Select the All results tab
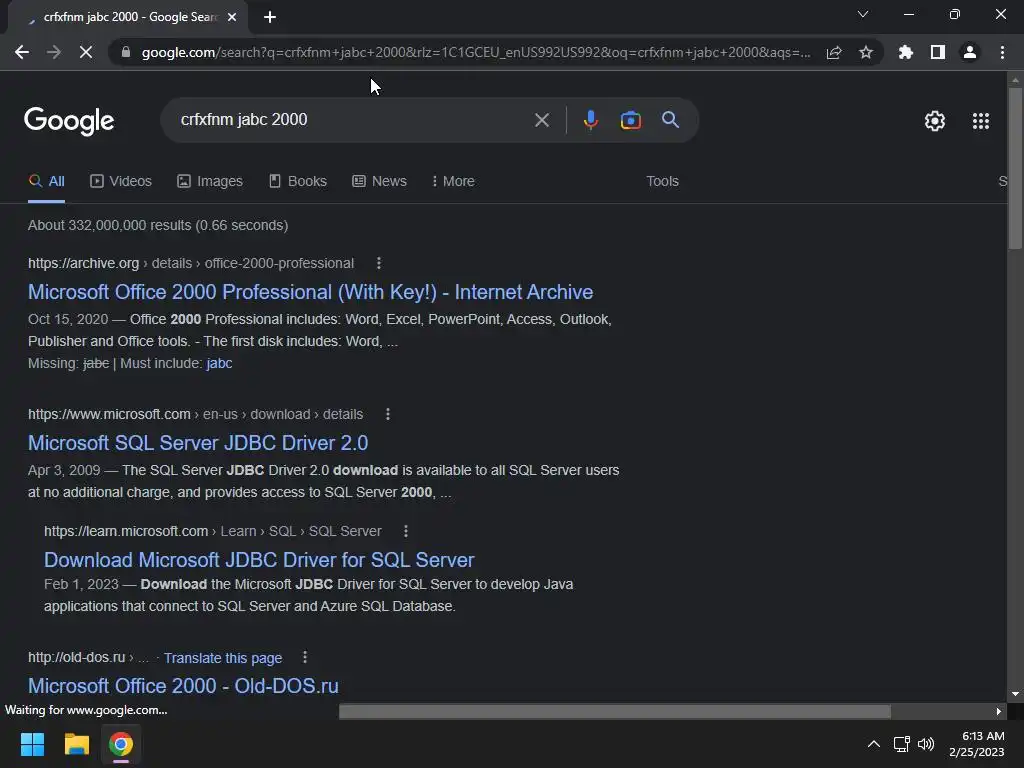This screenshot has width=1024, height=768. pyautogui.click(x=46, y=181)
